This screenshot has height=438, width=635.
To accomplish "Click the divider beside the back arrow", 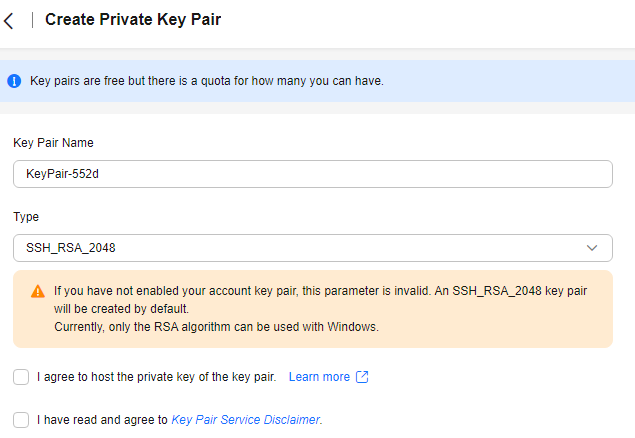I will pyautogui.click(x=33, y=20).
